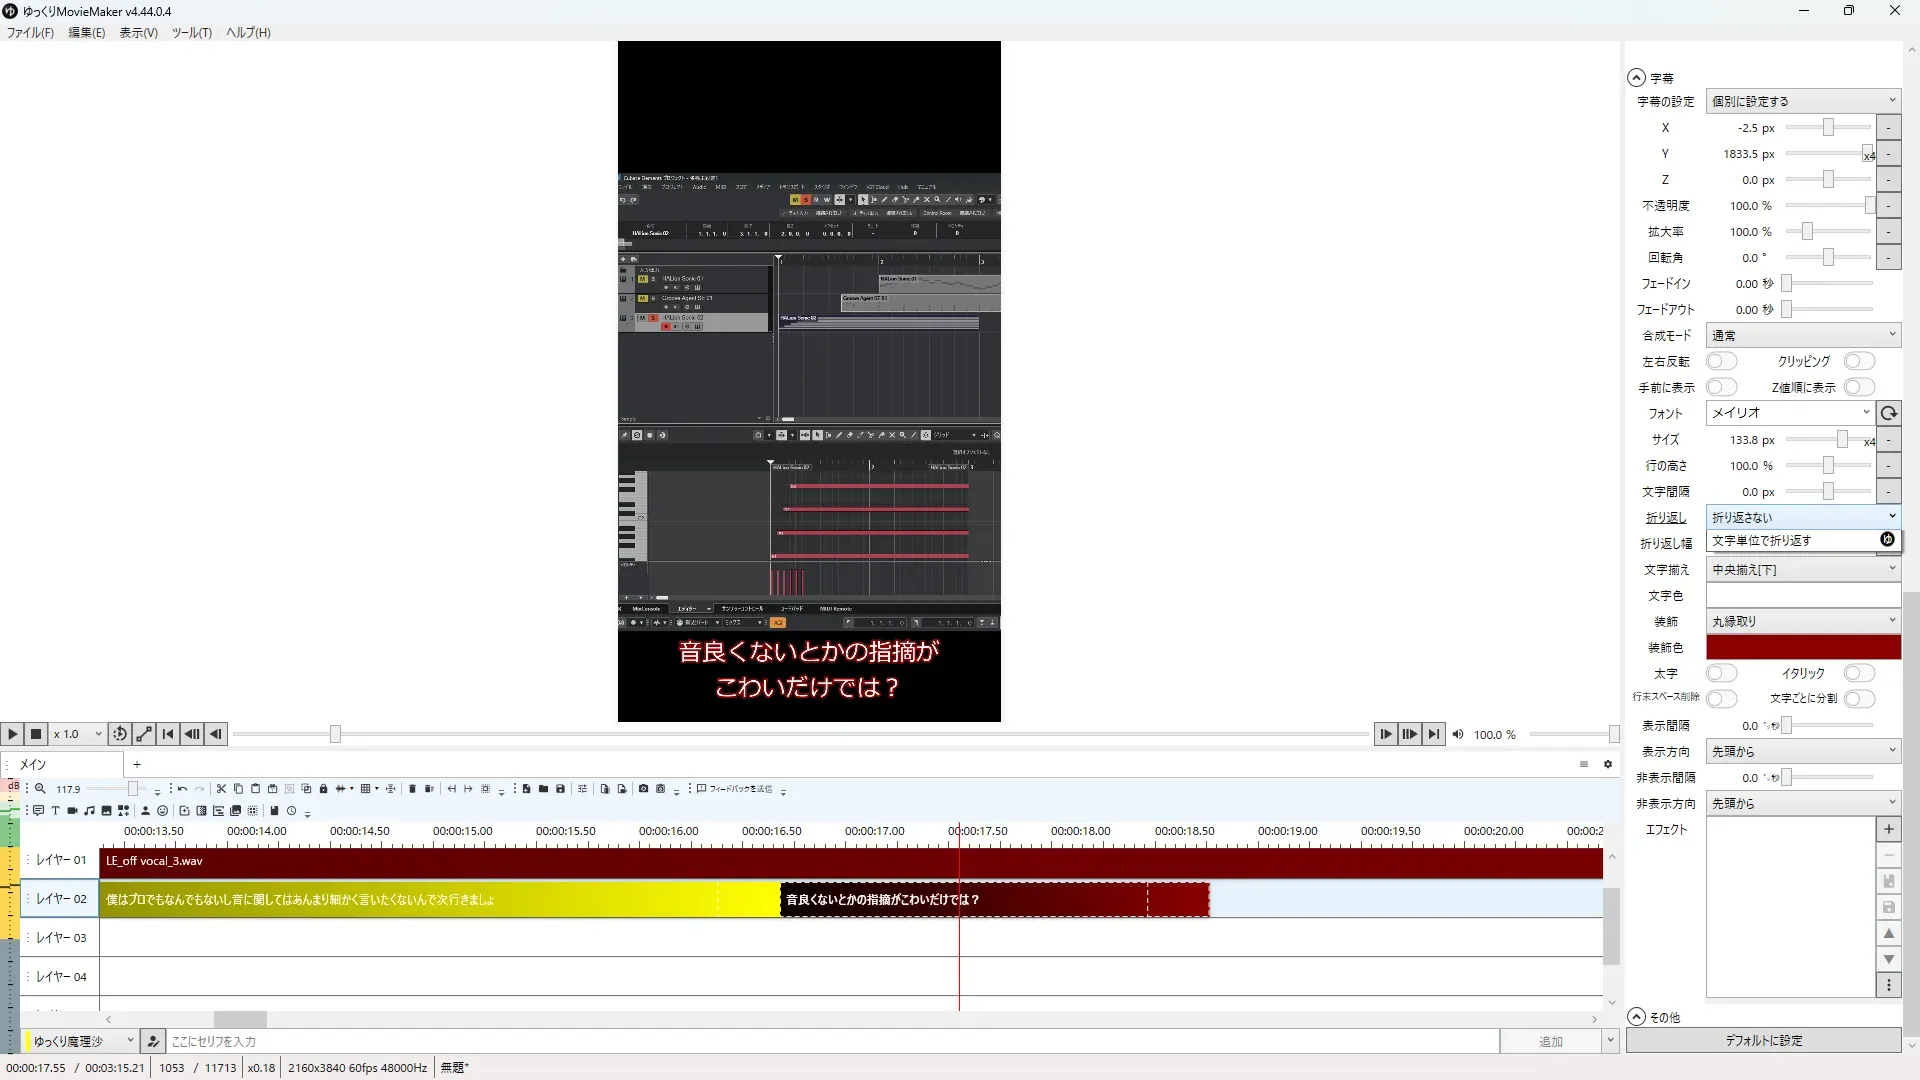Toggle the 左右反転 switch
Image resolution: width=1920 pixels, height=1080 pixels.
1721,361
